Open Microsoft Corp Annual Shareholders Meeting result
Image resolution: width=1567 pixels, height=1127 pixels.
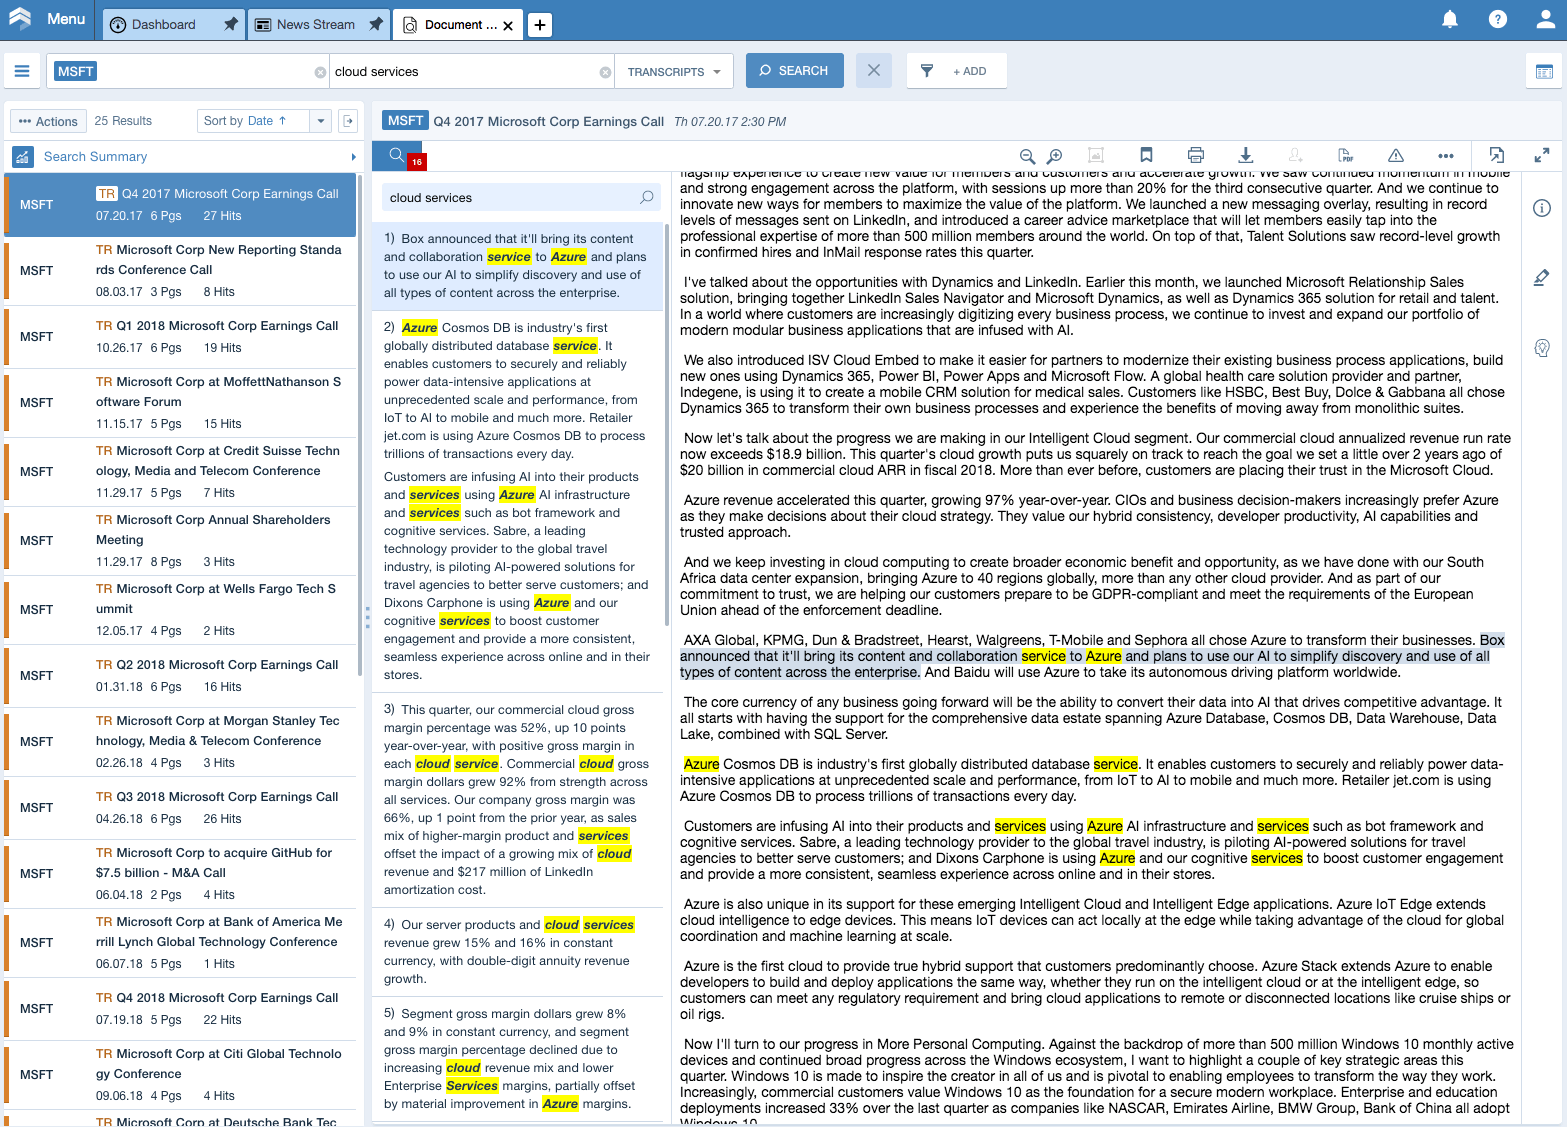(181, 540)
